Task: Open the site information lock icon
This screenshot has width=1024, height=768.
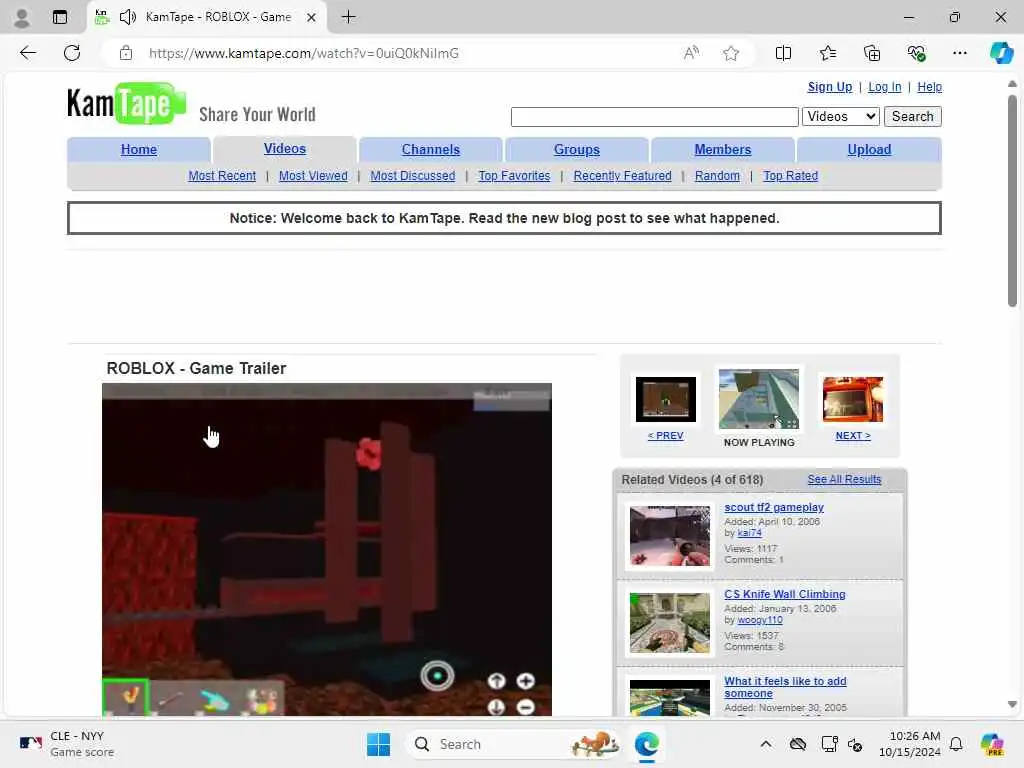Action: click(x=126, y=53)
